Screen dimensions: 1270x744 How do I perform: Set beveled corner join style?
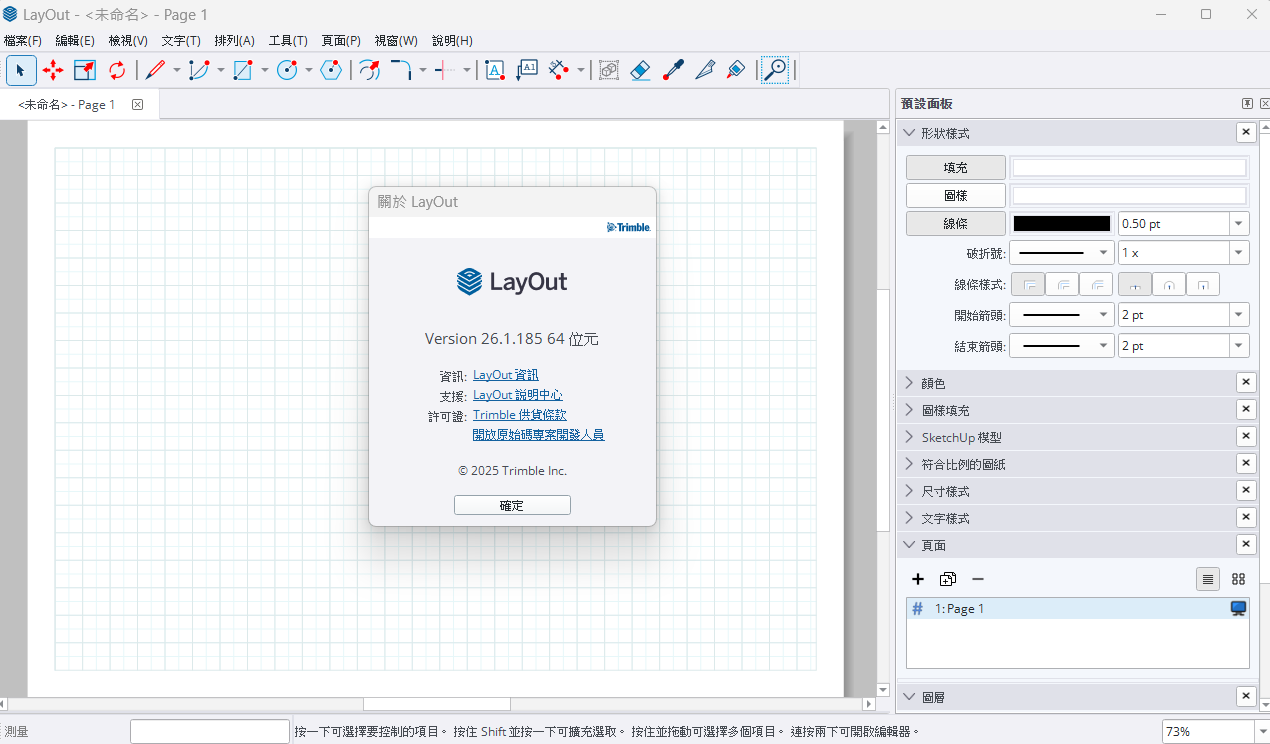click(1096, 285)
